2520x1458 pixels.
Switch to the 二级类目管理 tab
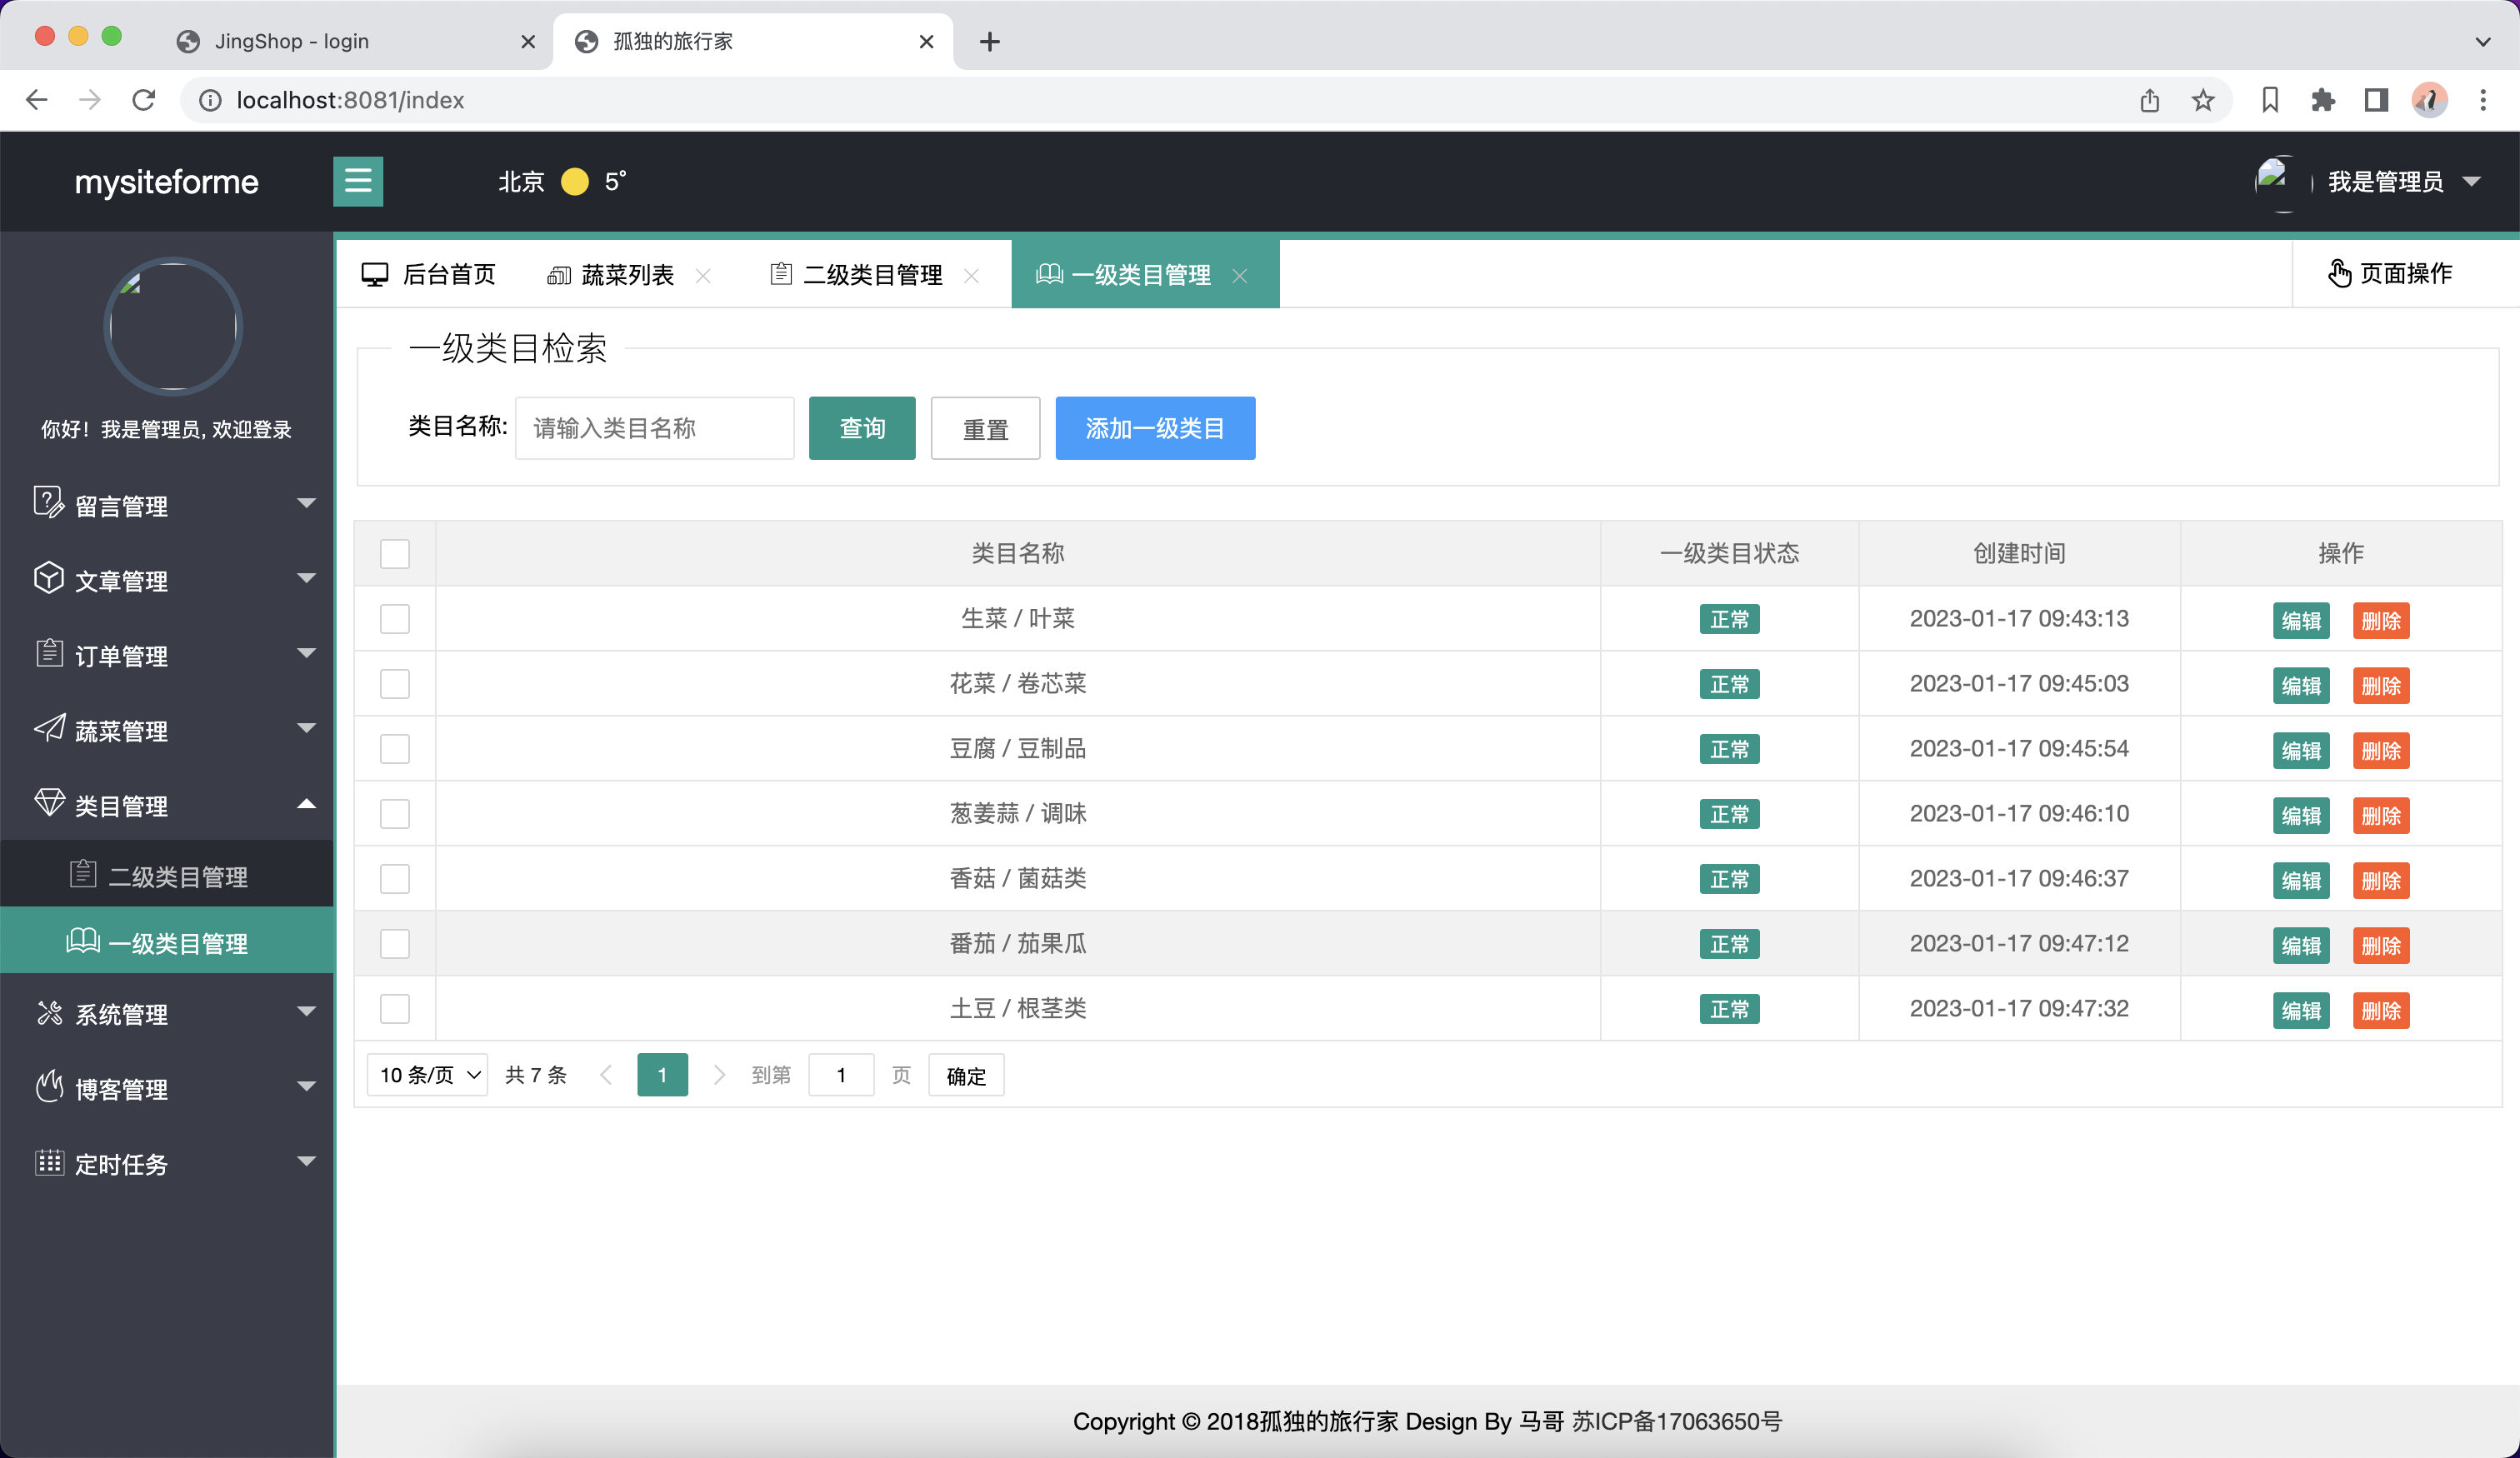[x=871, y=275]
